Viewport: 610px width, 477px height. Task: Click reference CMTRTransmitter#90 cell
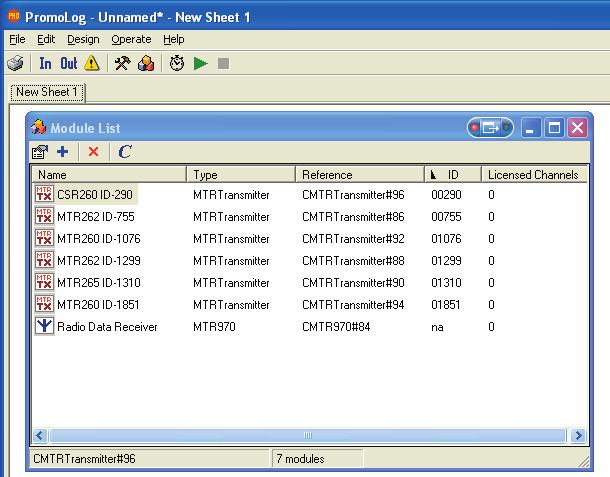coord(353,282)
